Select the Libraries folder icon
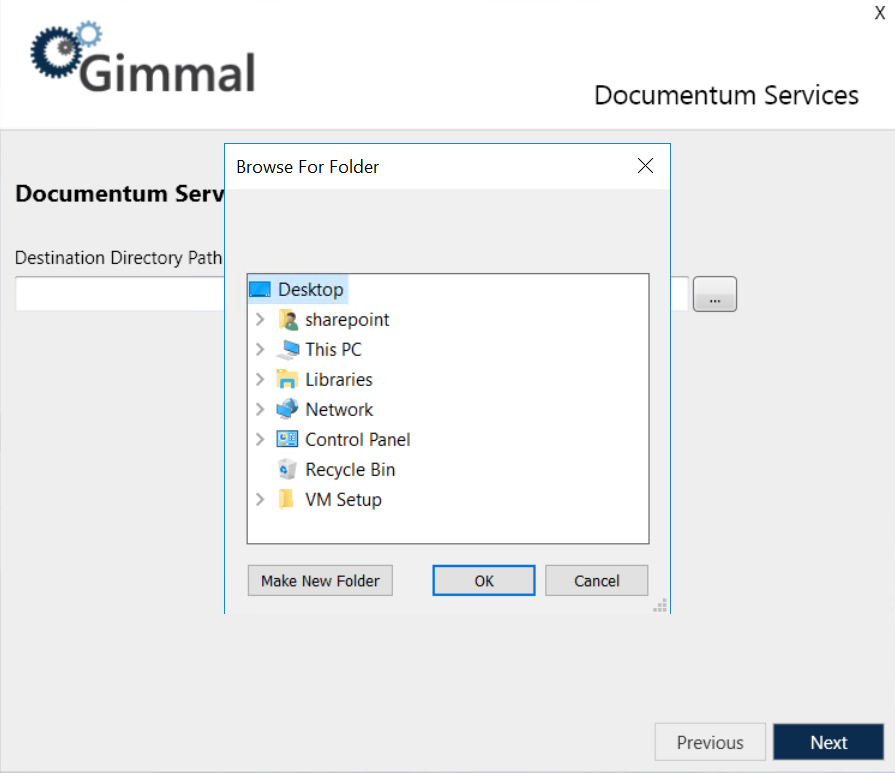The image size is (895, 773). [x=287, y=379]
